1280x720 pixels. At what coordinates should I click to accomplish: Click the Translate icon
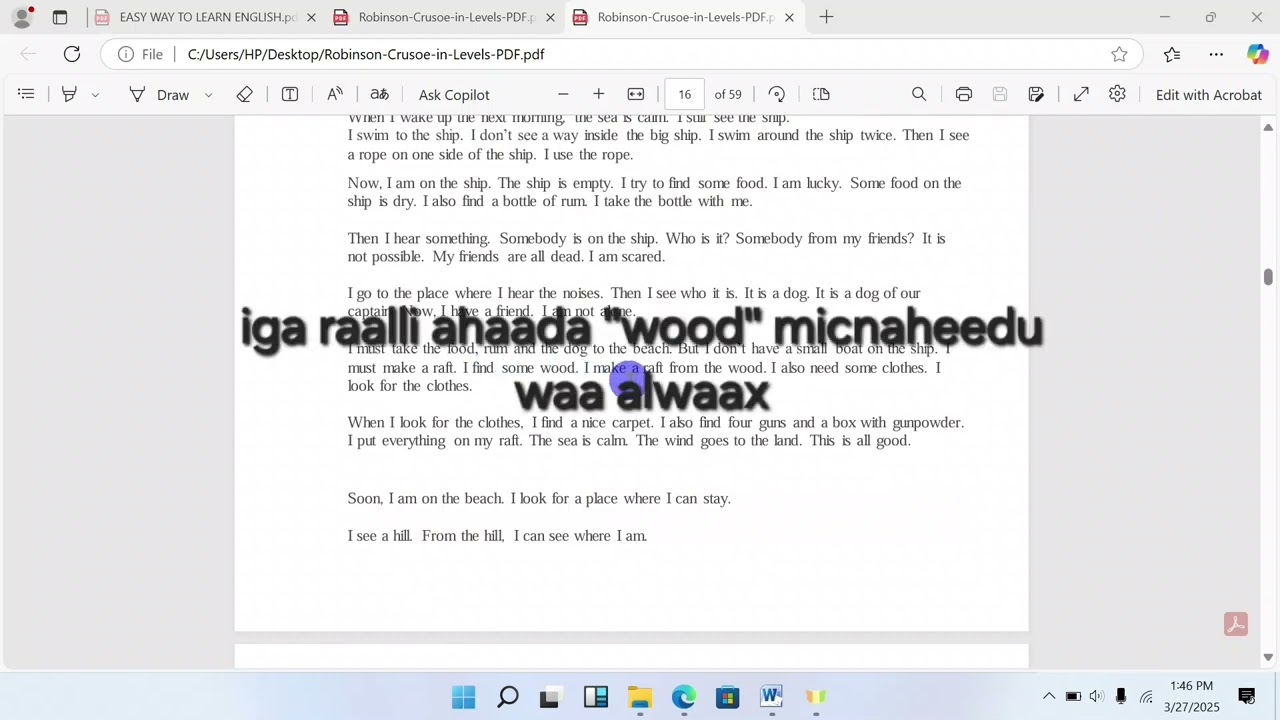click(379, 94)
